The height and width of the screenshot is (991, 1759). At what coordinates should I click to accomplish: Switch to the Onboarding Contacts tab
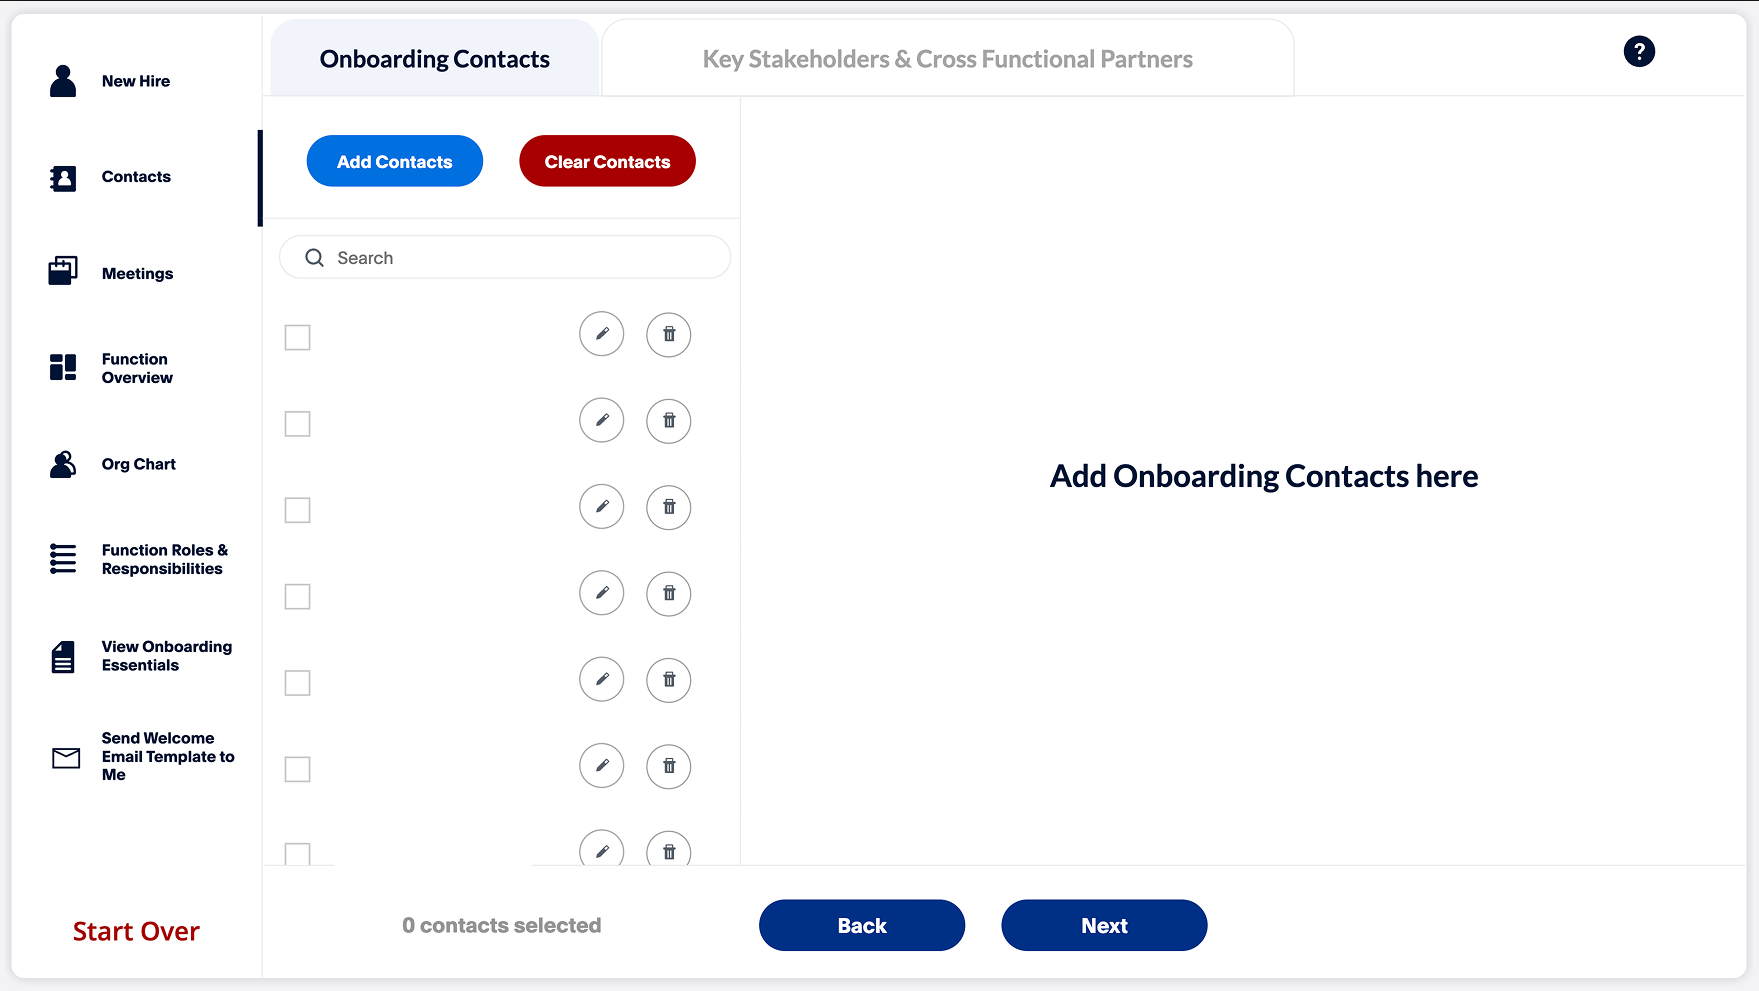coord(435,59)
